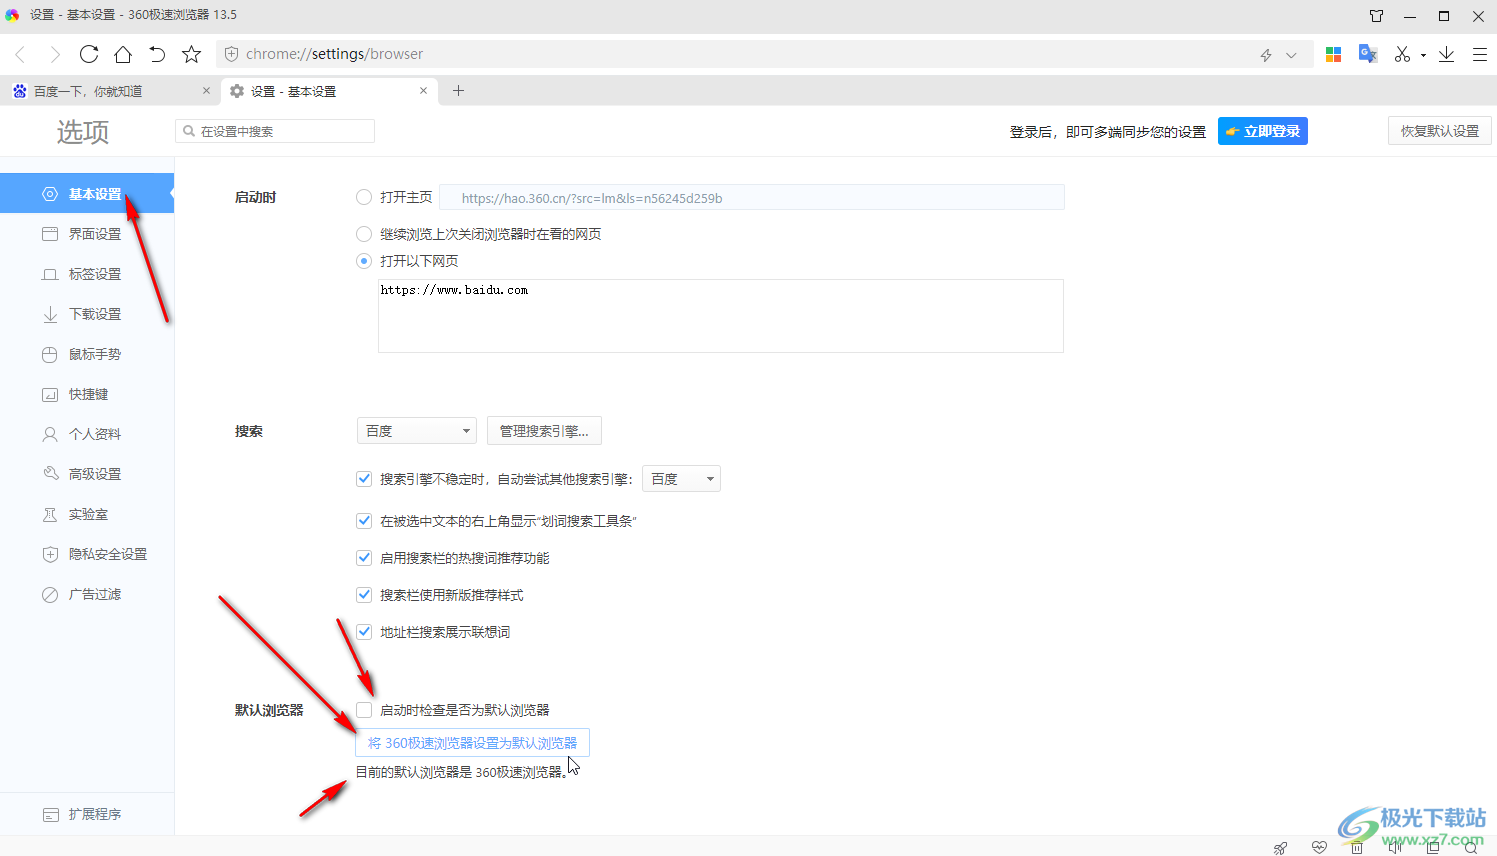The image size is (1497, 856).
Task: Reload the page with the refresh icon
Action: click(x=89, y=54)
